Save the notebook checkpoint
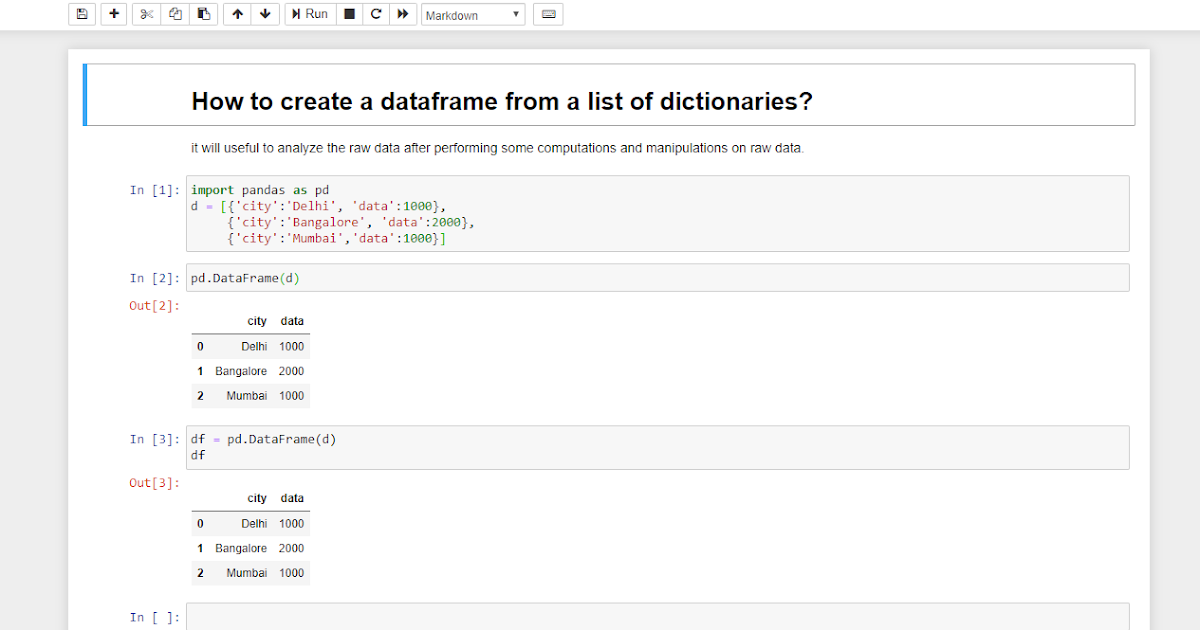 coord(81,13)
